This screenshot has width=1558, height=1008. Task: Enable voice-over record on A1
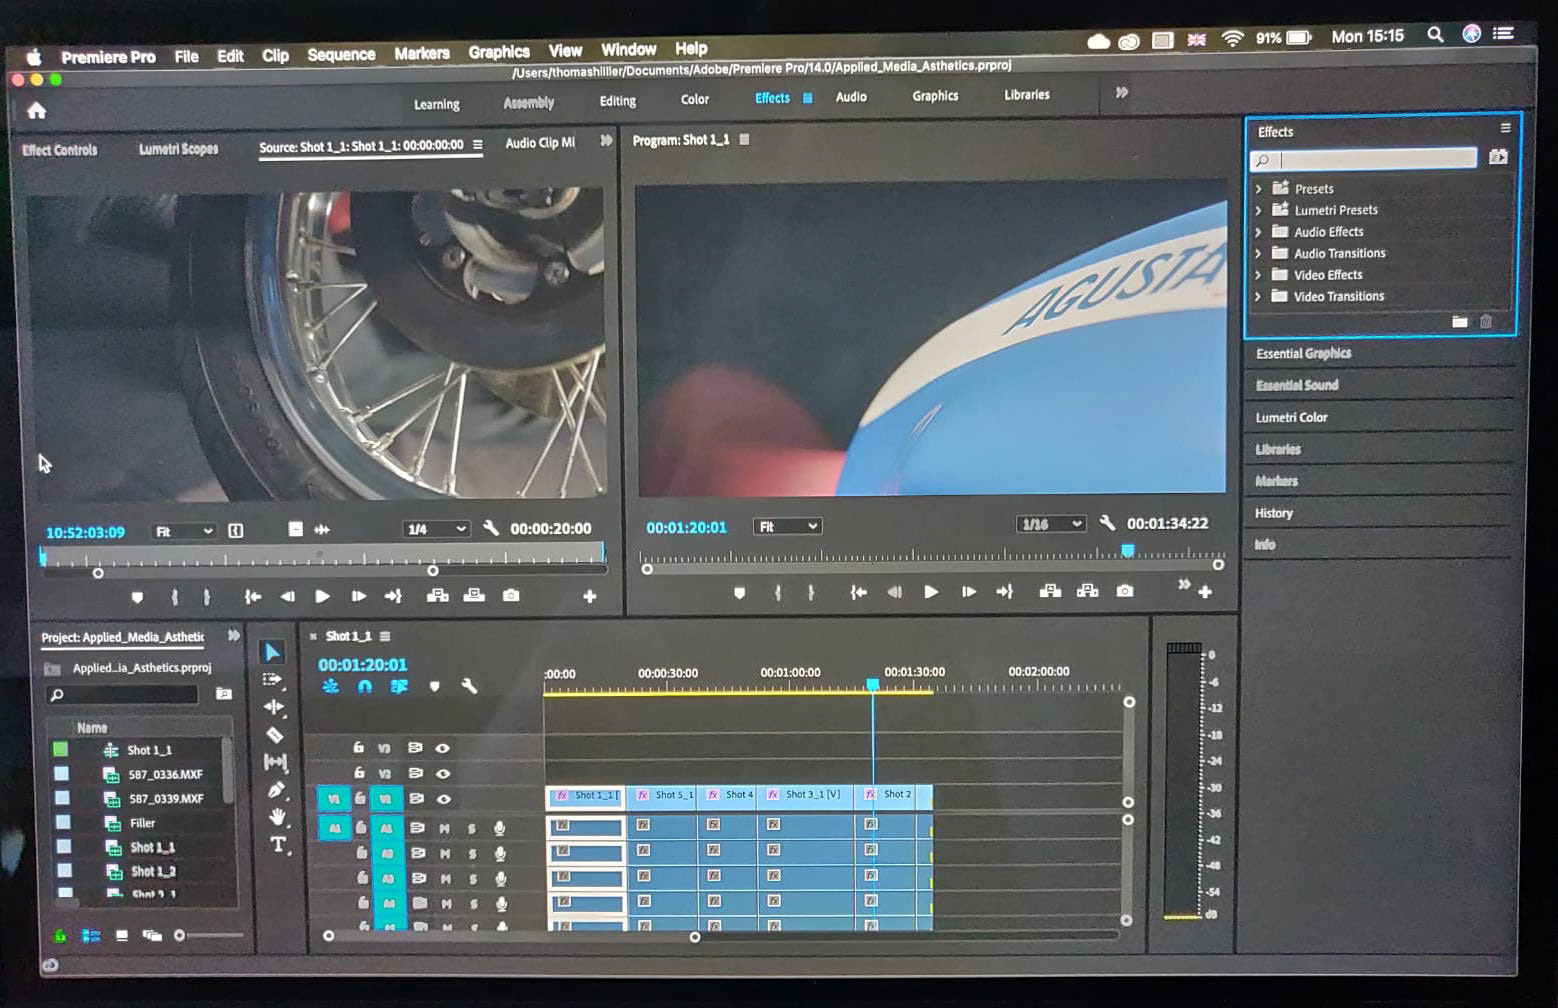(x=499, y=828)
